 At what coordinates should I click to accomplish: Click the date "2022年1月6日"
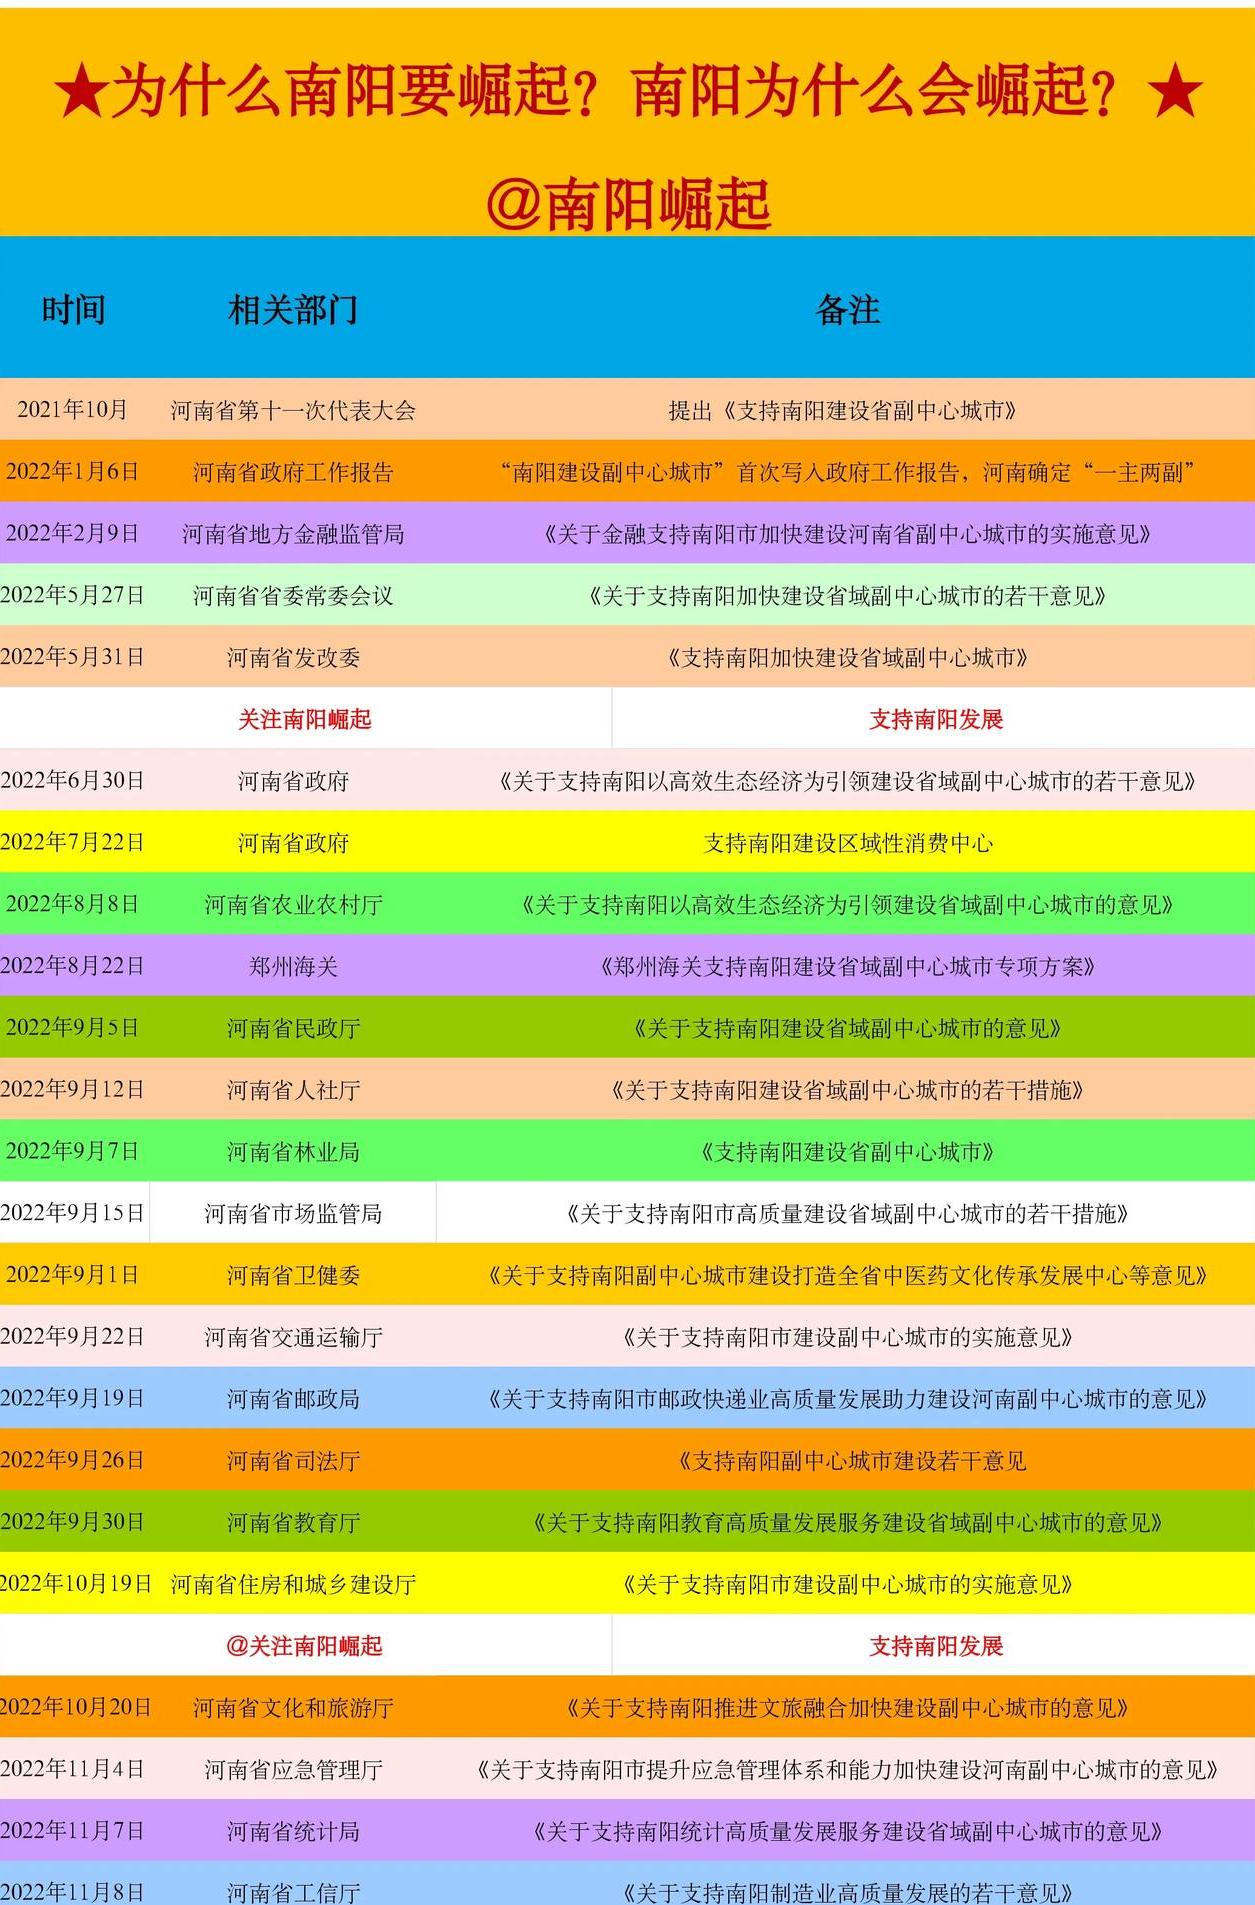click(x=73, y=472)
